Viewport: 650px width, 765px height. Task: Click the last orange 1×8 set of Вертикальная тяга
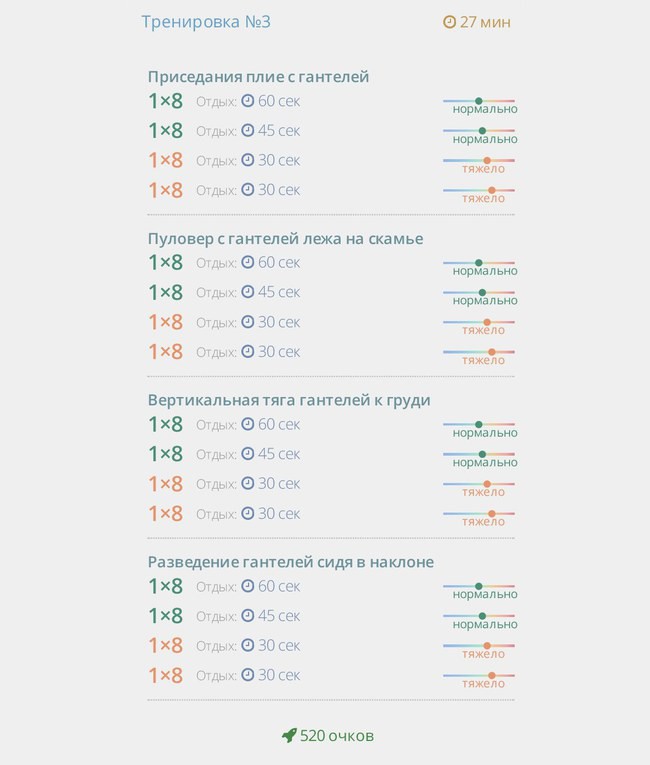(166, 514)
